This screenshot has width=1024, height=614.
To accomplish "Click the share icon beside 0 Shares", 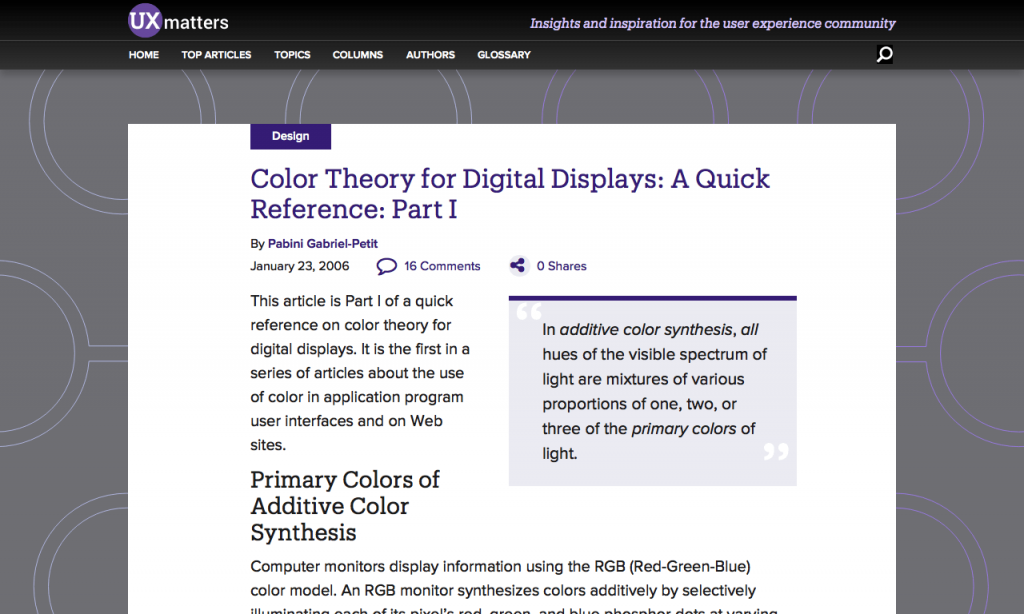I will [518, 265].
